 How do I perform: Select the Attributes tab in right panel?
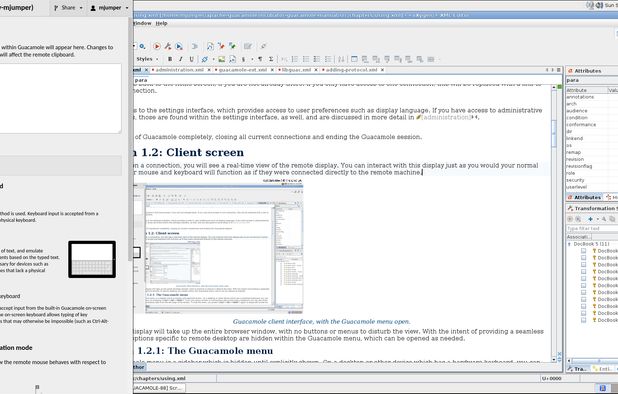(x=584, y=197)
